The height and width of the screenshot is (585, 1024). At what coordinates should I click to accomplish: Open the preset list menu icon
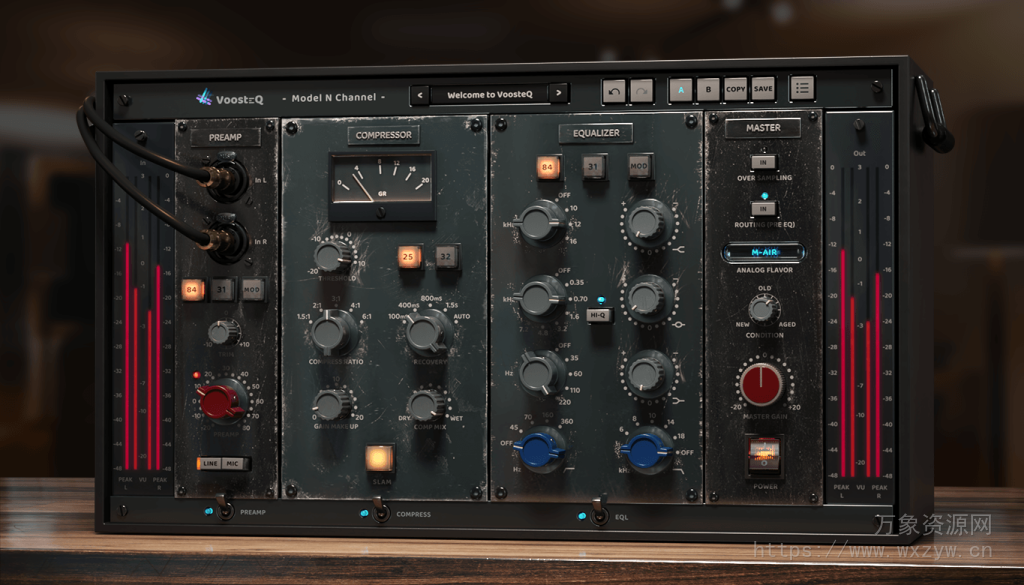(801, 88)
